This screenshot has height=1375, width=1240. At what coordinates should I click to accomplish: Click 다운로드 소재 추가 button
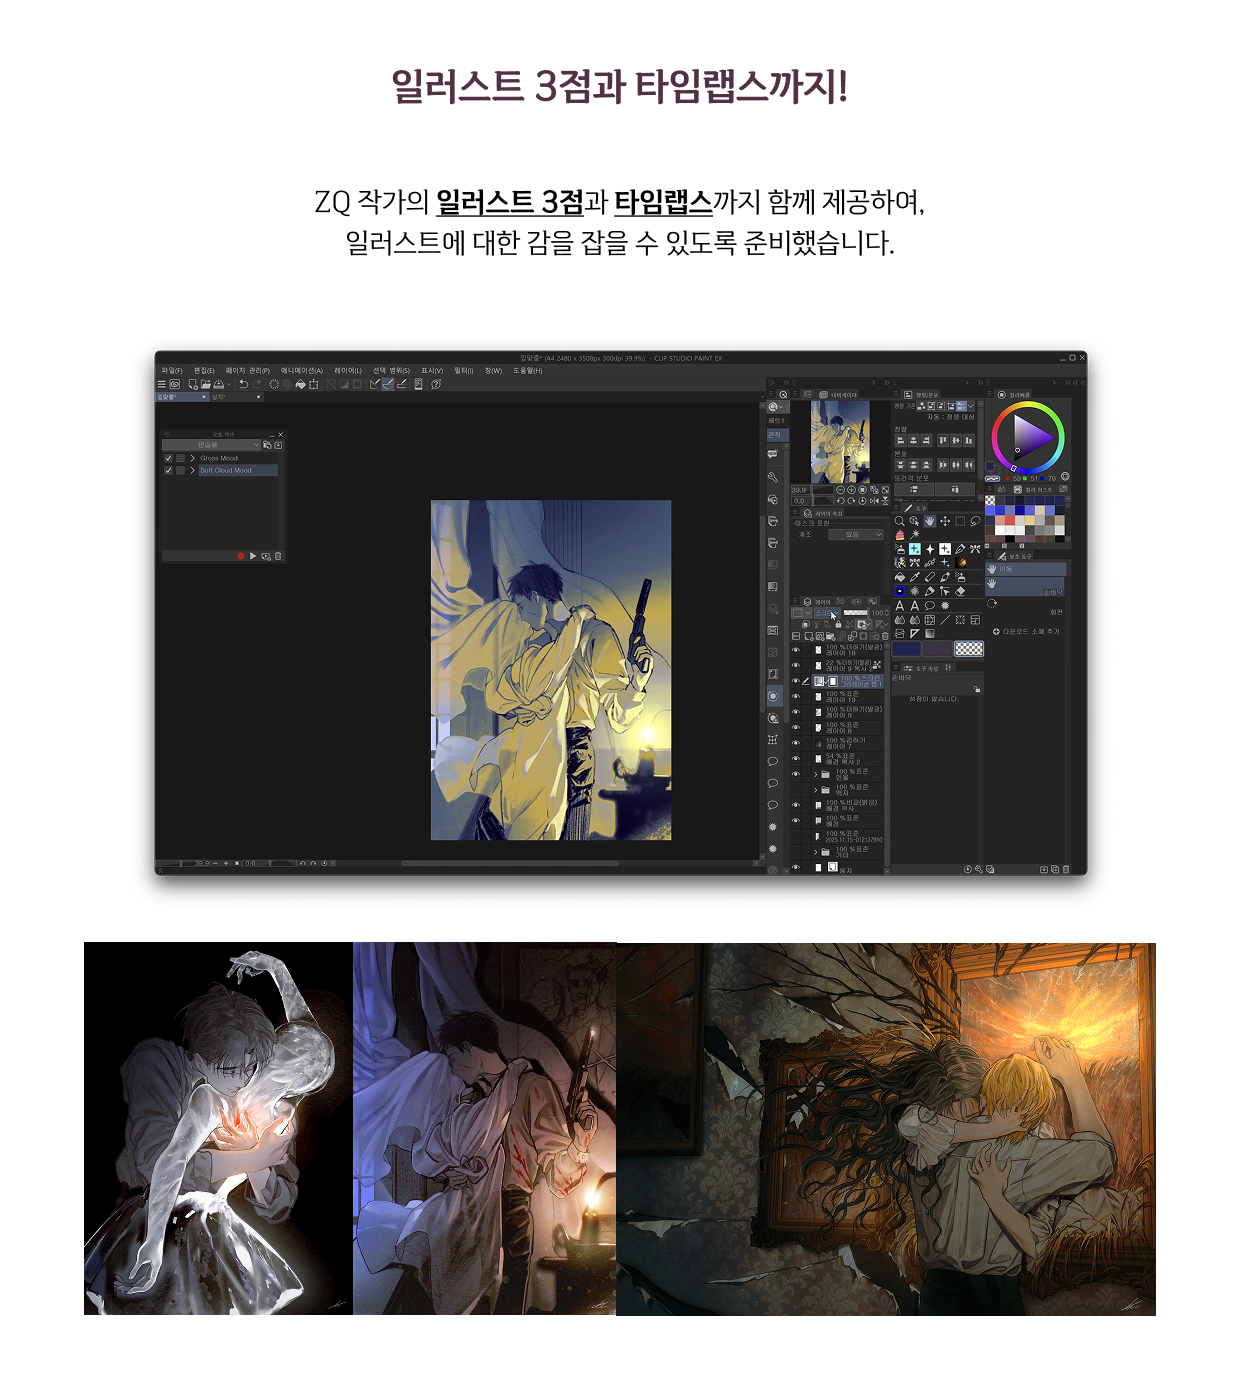(1026, 632)
